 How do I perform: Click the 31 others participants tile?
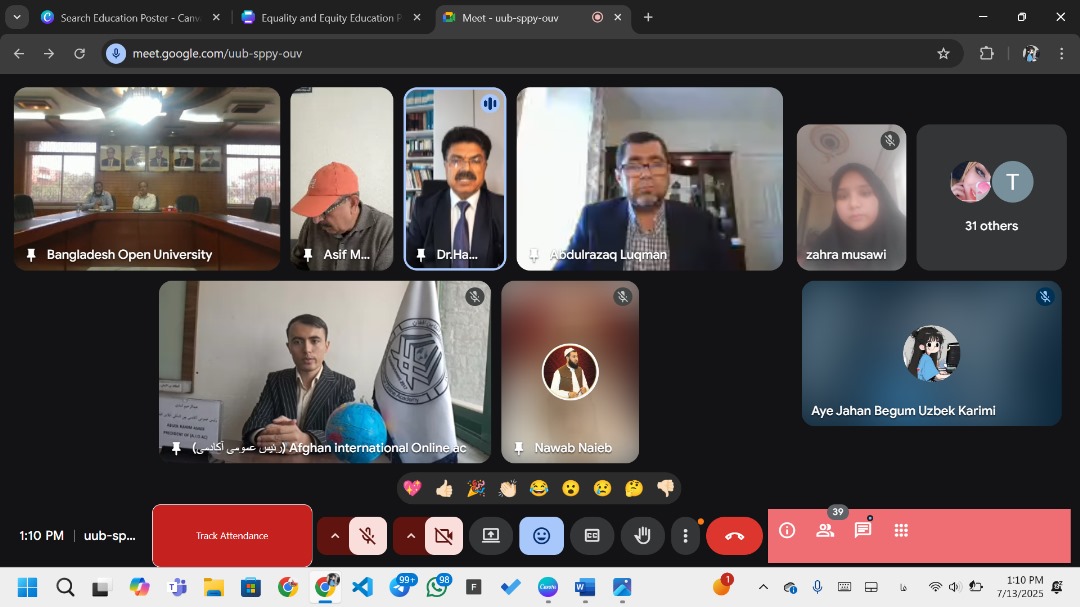tap(991, 197)
